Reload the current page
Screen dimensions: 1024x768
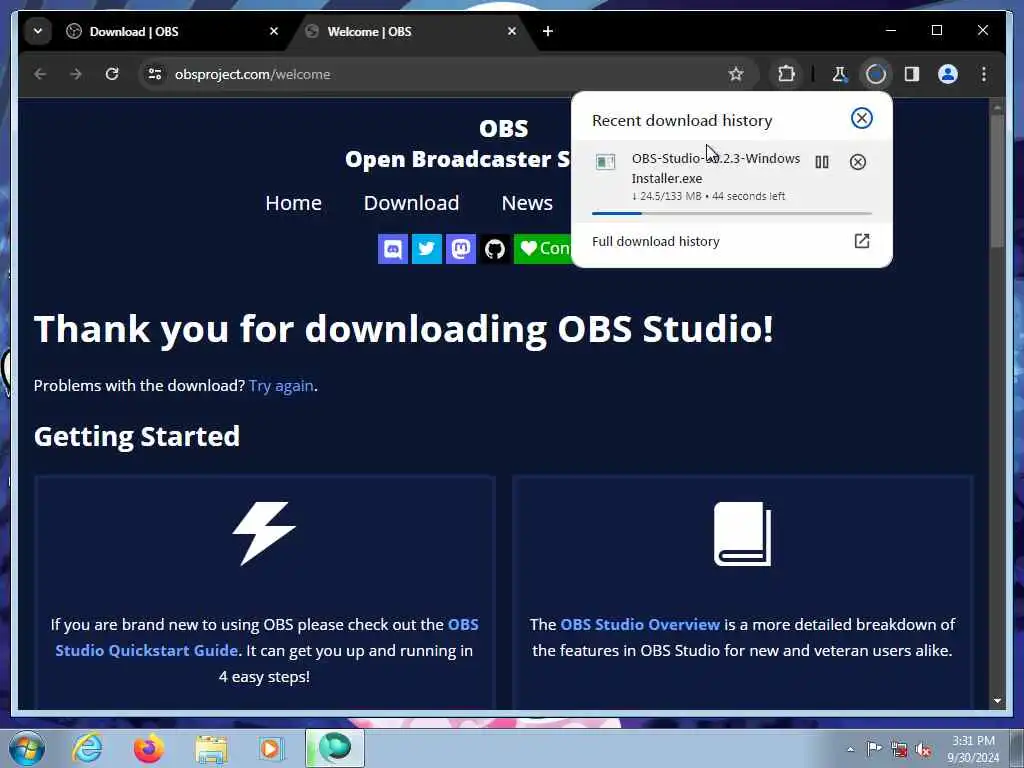coord(112,74)
